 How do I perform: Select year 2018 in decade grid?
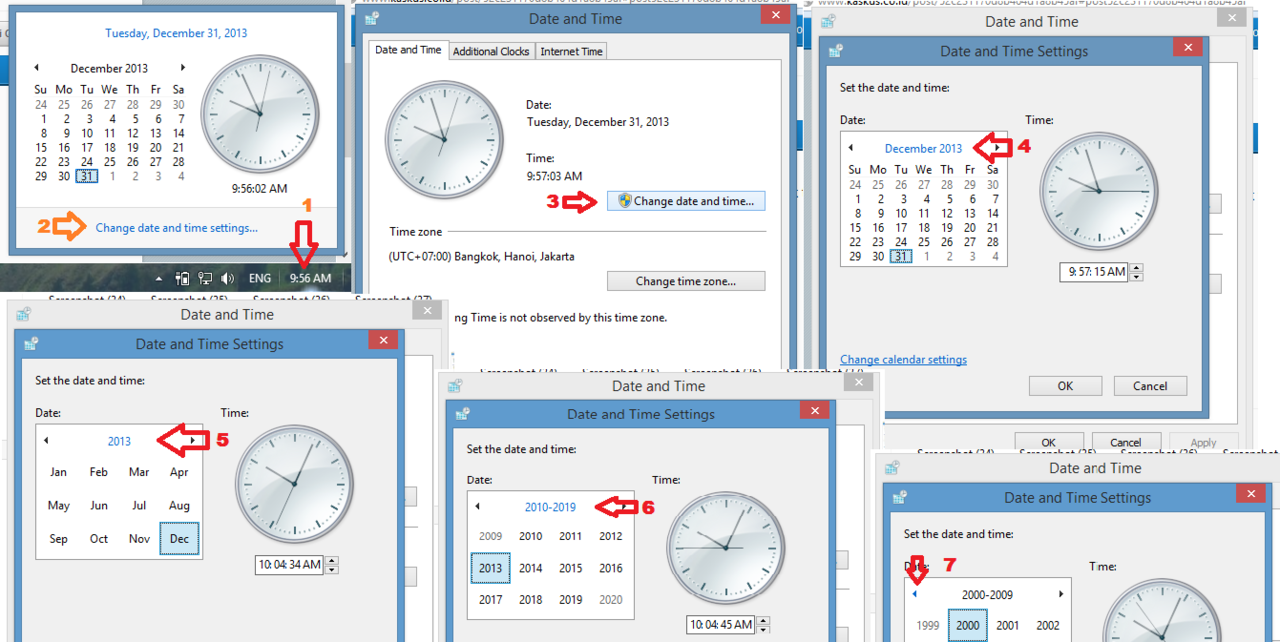[530, 600]
